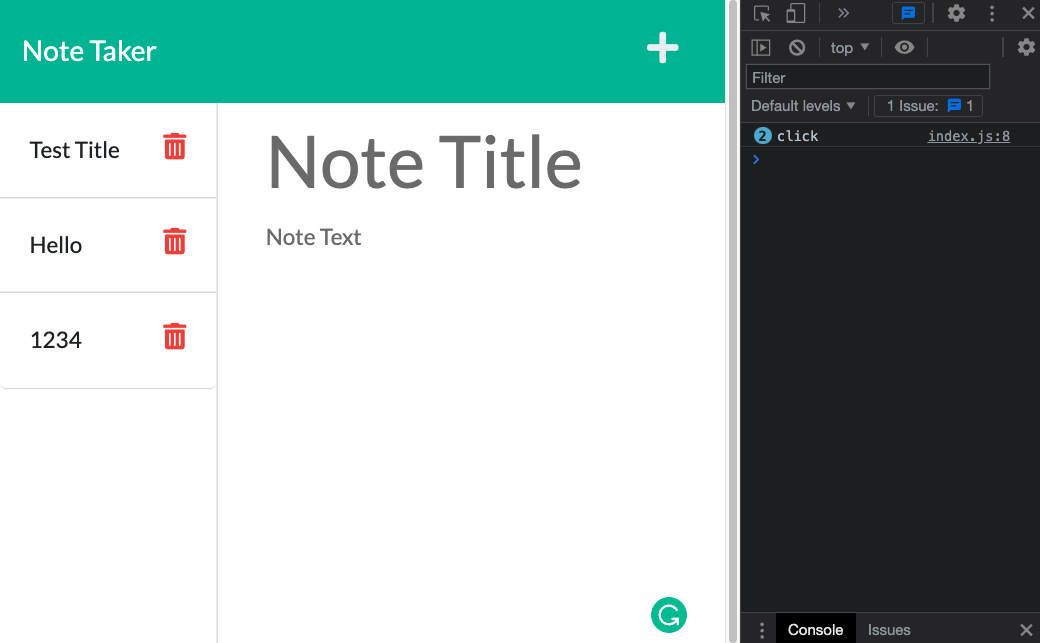
Task: Show more DevTools tabs chevron
Action: pyautogui.click(x=843, y=13)
